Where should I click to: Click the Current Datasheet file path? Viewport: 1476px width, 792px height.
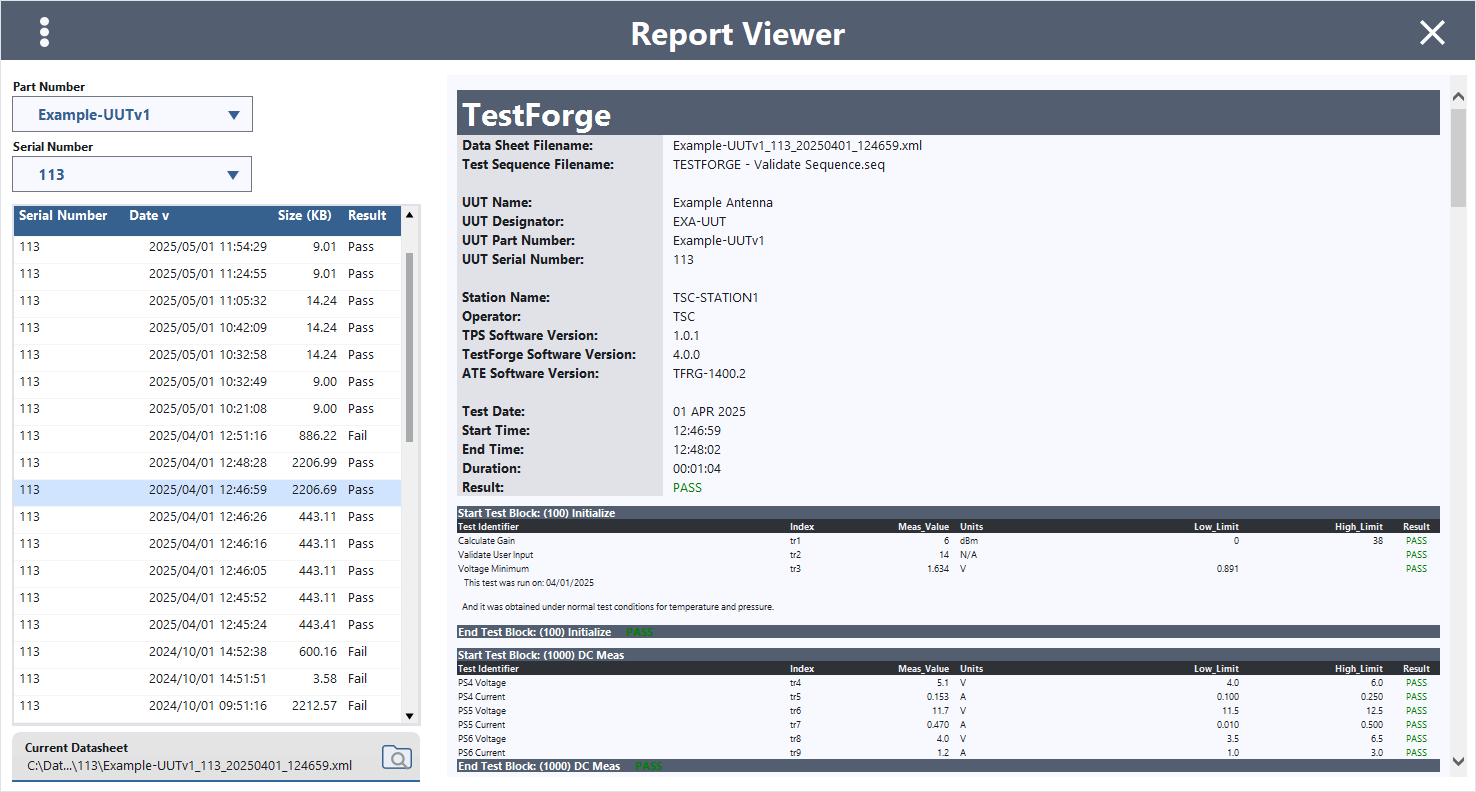pos(190,766)
